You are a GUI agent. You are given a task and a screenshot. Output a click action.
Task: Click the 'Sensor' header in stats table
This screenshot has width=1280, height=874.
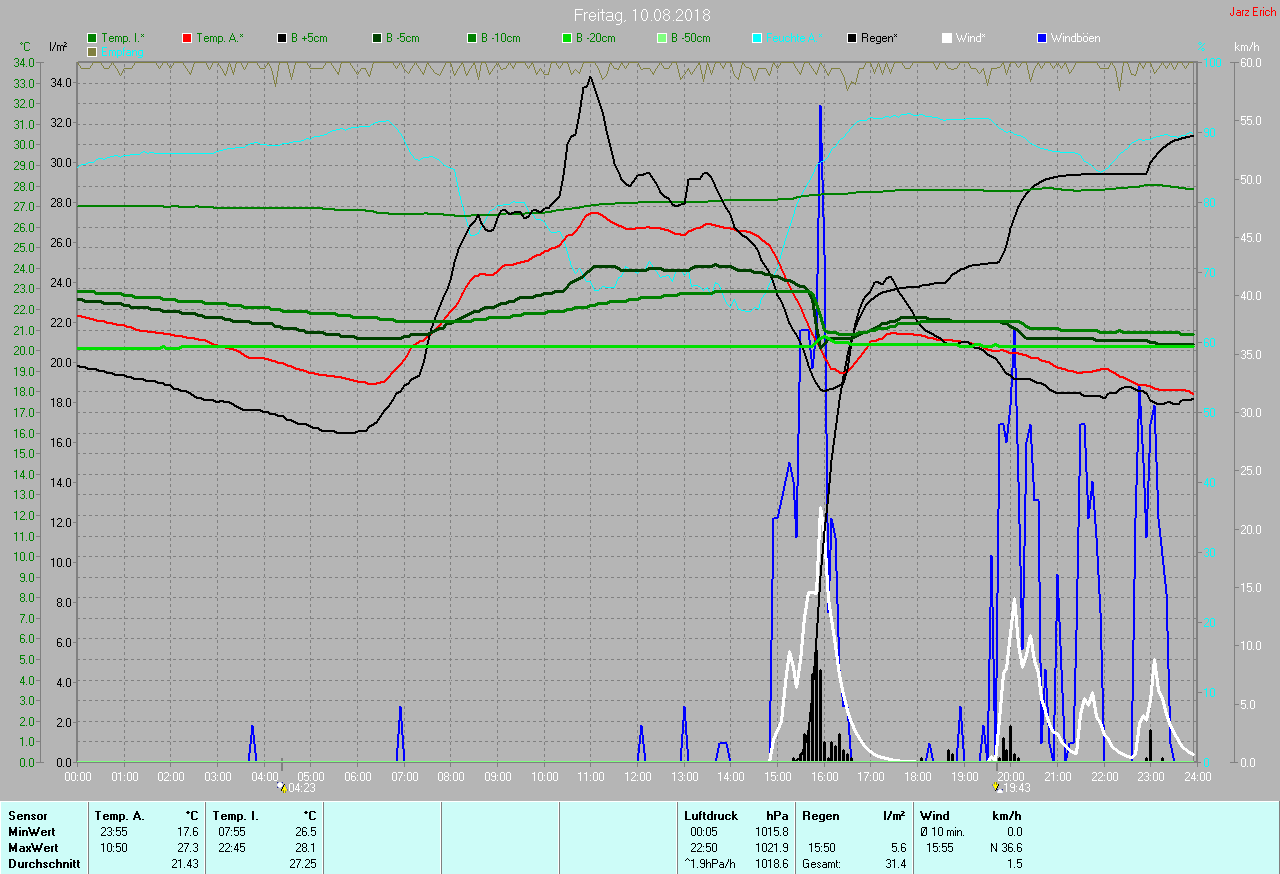28,816
